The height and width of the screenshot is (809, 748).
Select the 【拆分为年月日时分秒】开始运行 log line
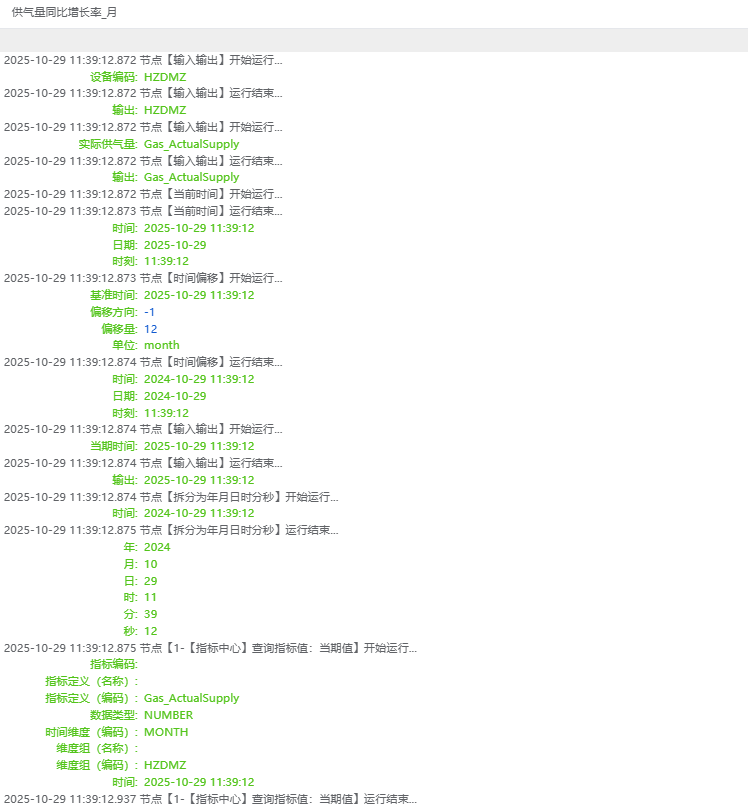pos(171,496)
